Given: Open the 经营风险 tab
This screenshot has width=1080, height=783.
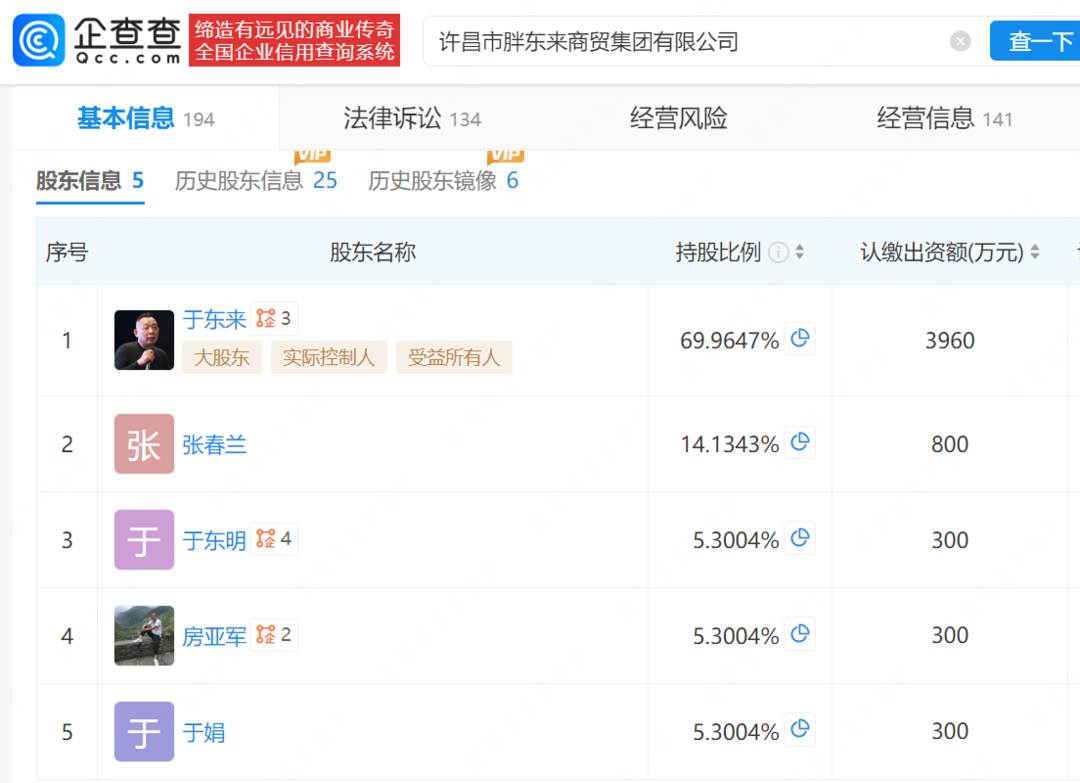Looking at the screenshot, I should coord(678,118).
